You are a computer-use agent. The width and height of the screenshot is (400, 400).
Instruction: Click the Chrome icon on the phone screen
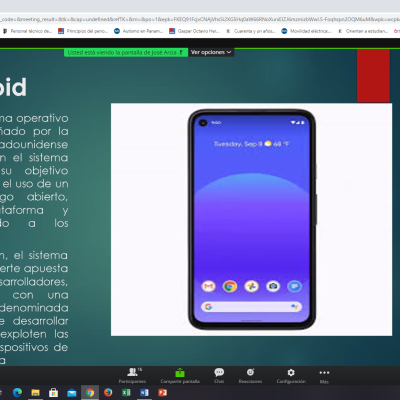[x=230, y=286]
